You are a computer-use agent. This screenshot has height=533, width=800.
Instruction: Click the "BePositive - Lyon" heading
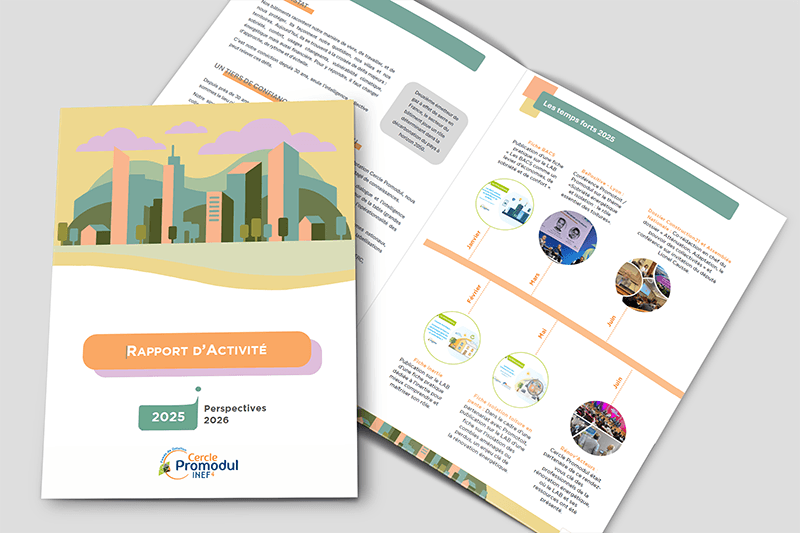pyautogui.click(x=603, y=182)
